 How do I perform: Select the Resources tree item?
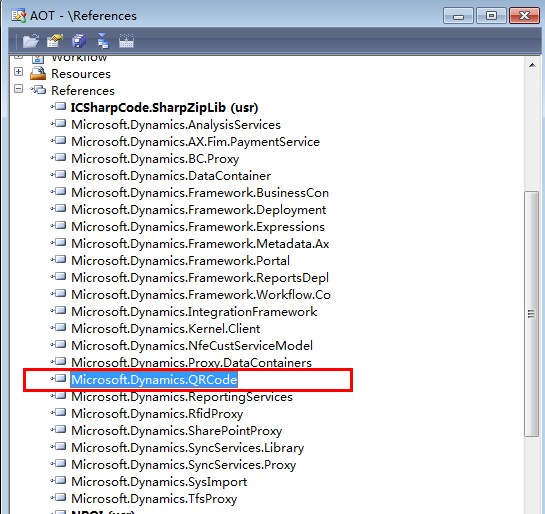click(x=81, y=74)
